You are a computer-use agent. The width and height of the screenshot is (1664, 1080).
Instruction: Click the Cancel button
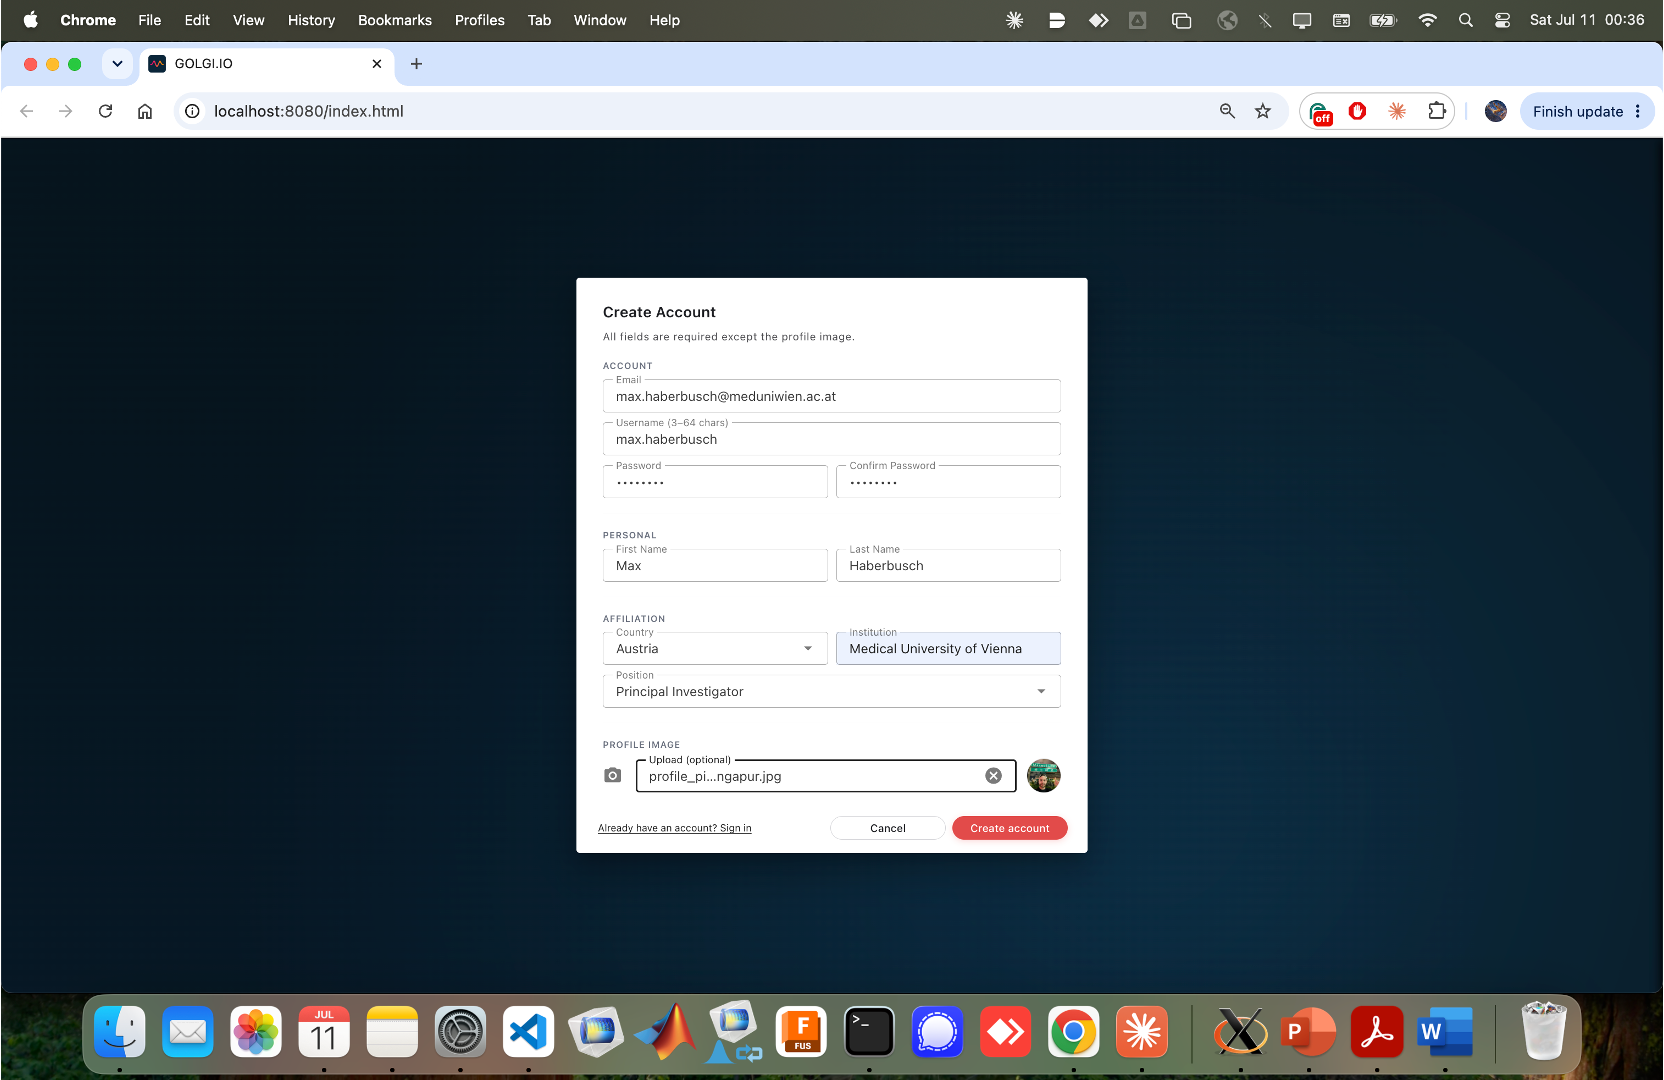click(887, 828)
